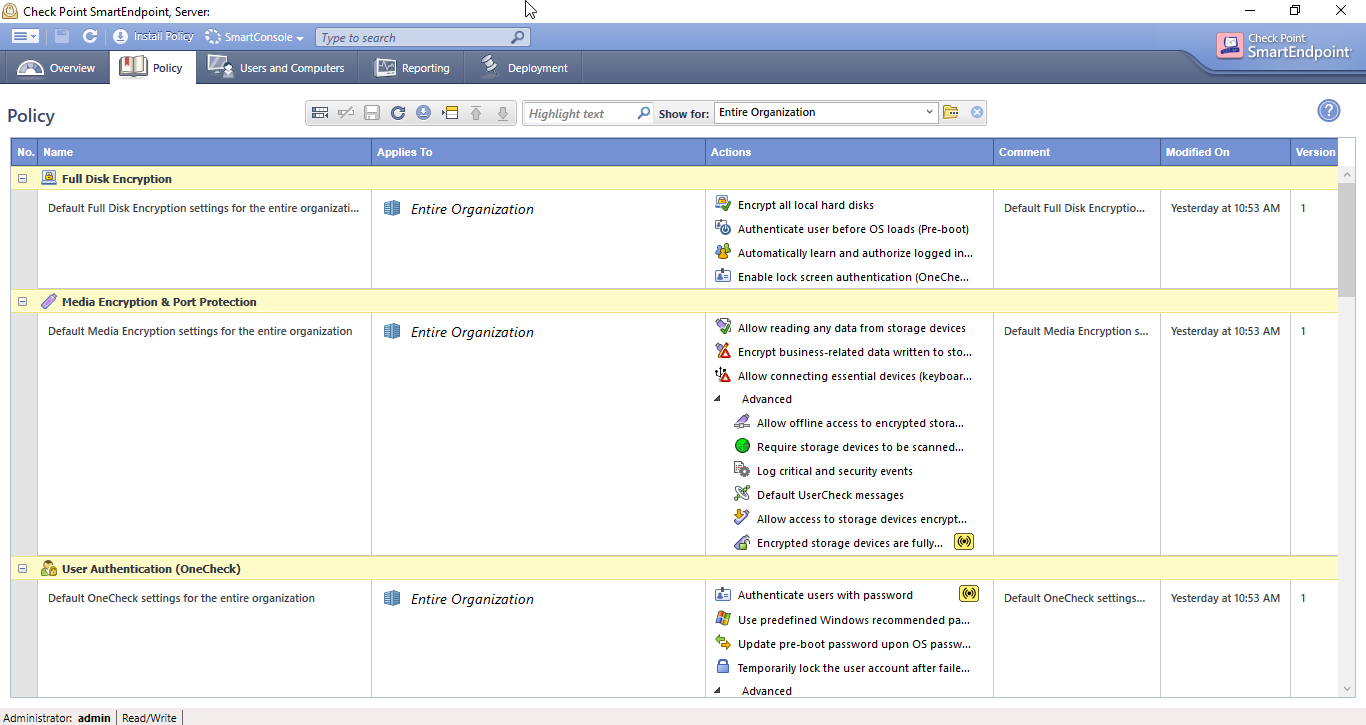Select Use predefined Windows recommended password action
The width and height of the screenshot is (1366, 725).
[x=854, y=620]
